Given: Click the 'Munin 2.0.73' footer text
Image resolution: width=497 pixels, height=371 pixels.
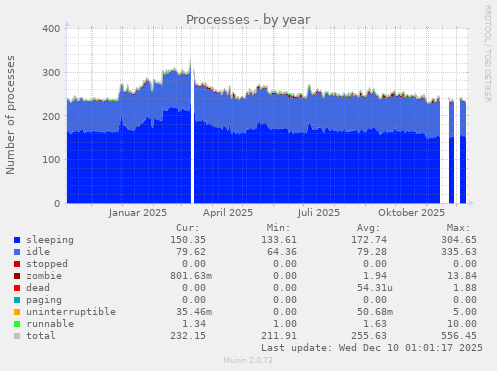Looking at the screenshot, I should tap(248, 360).
